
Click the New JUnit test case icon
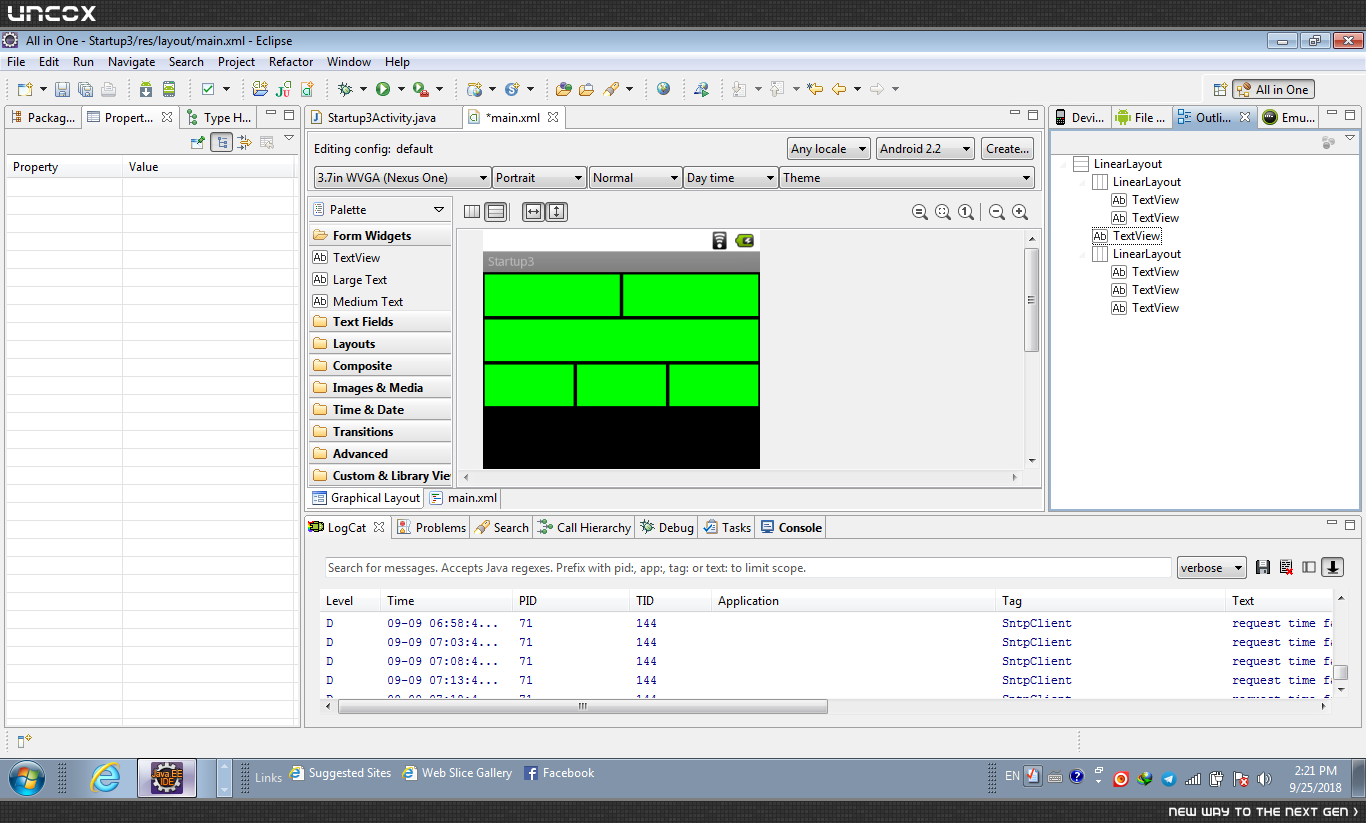284,89
